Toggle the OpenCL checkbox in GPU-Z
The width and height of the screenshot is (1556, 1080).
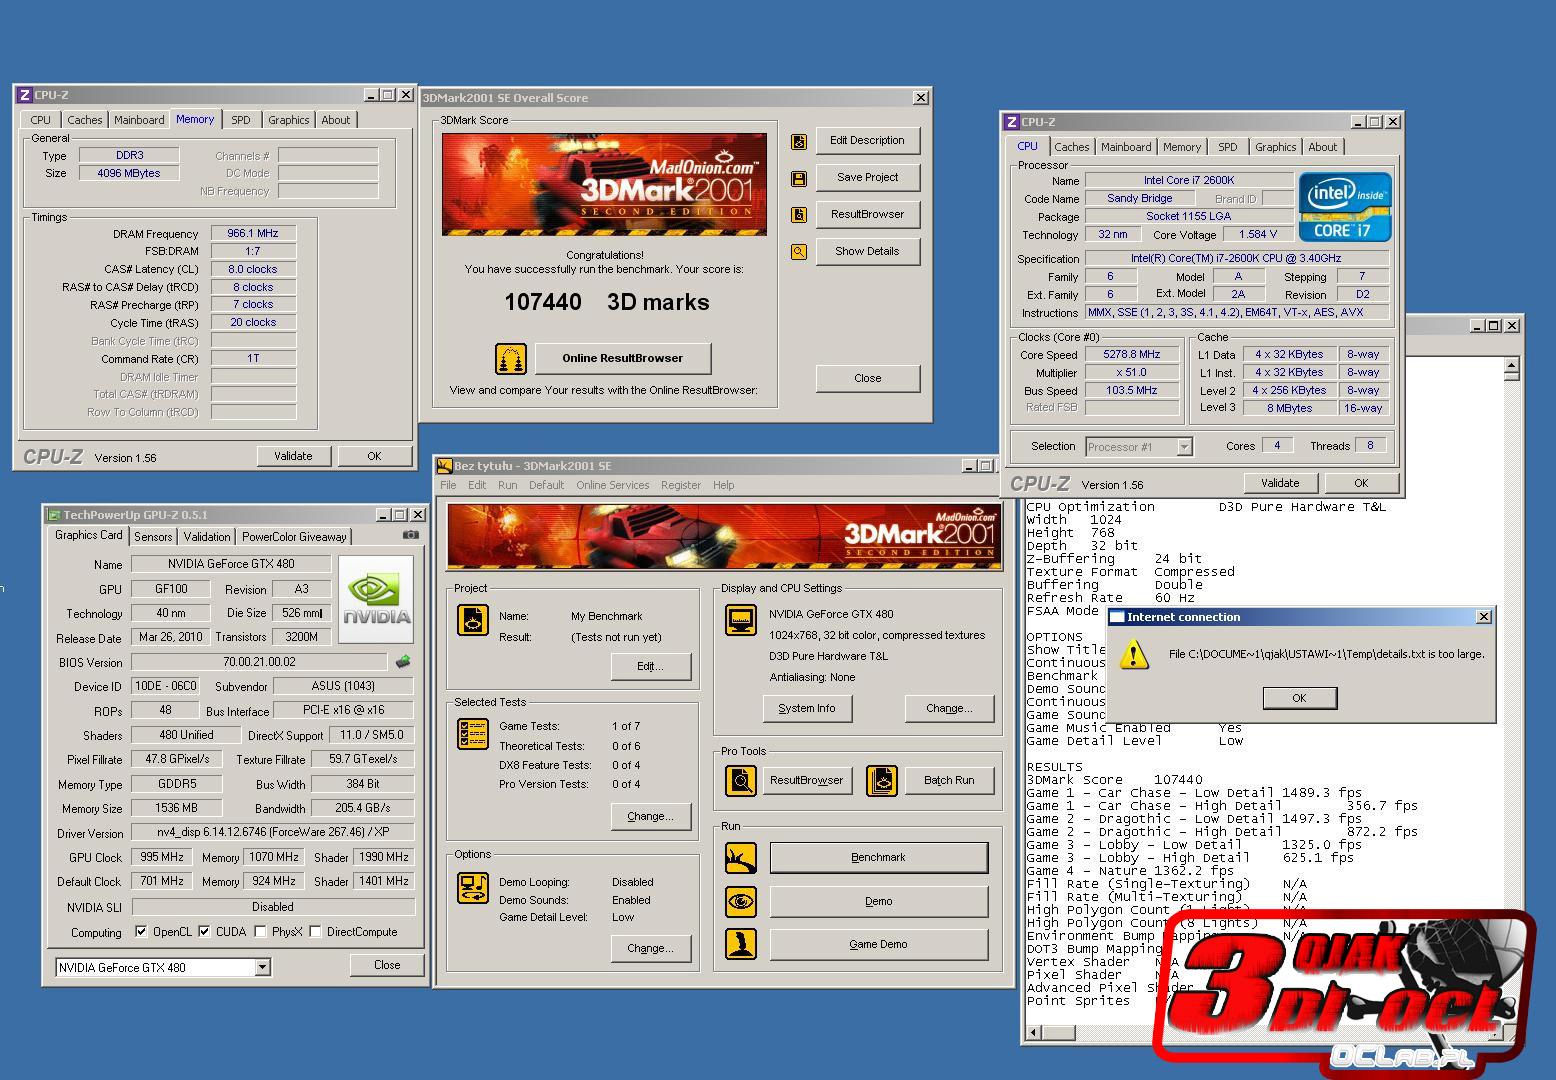pyautogui.click(x=141, y=932)
